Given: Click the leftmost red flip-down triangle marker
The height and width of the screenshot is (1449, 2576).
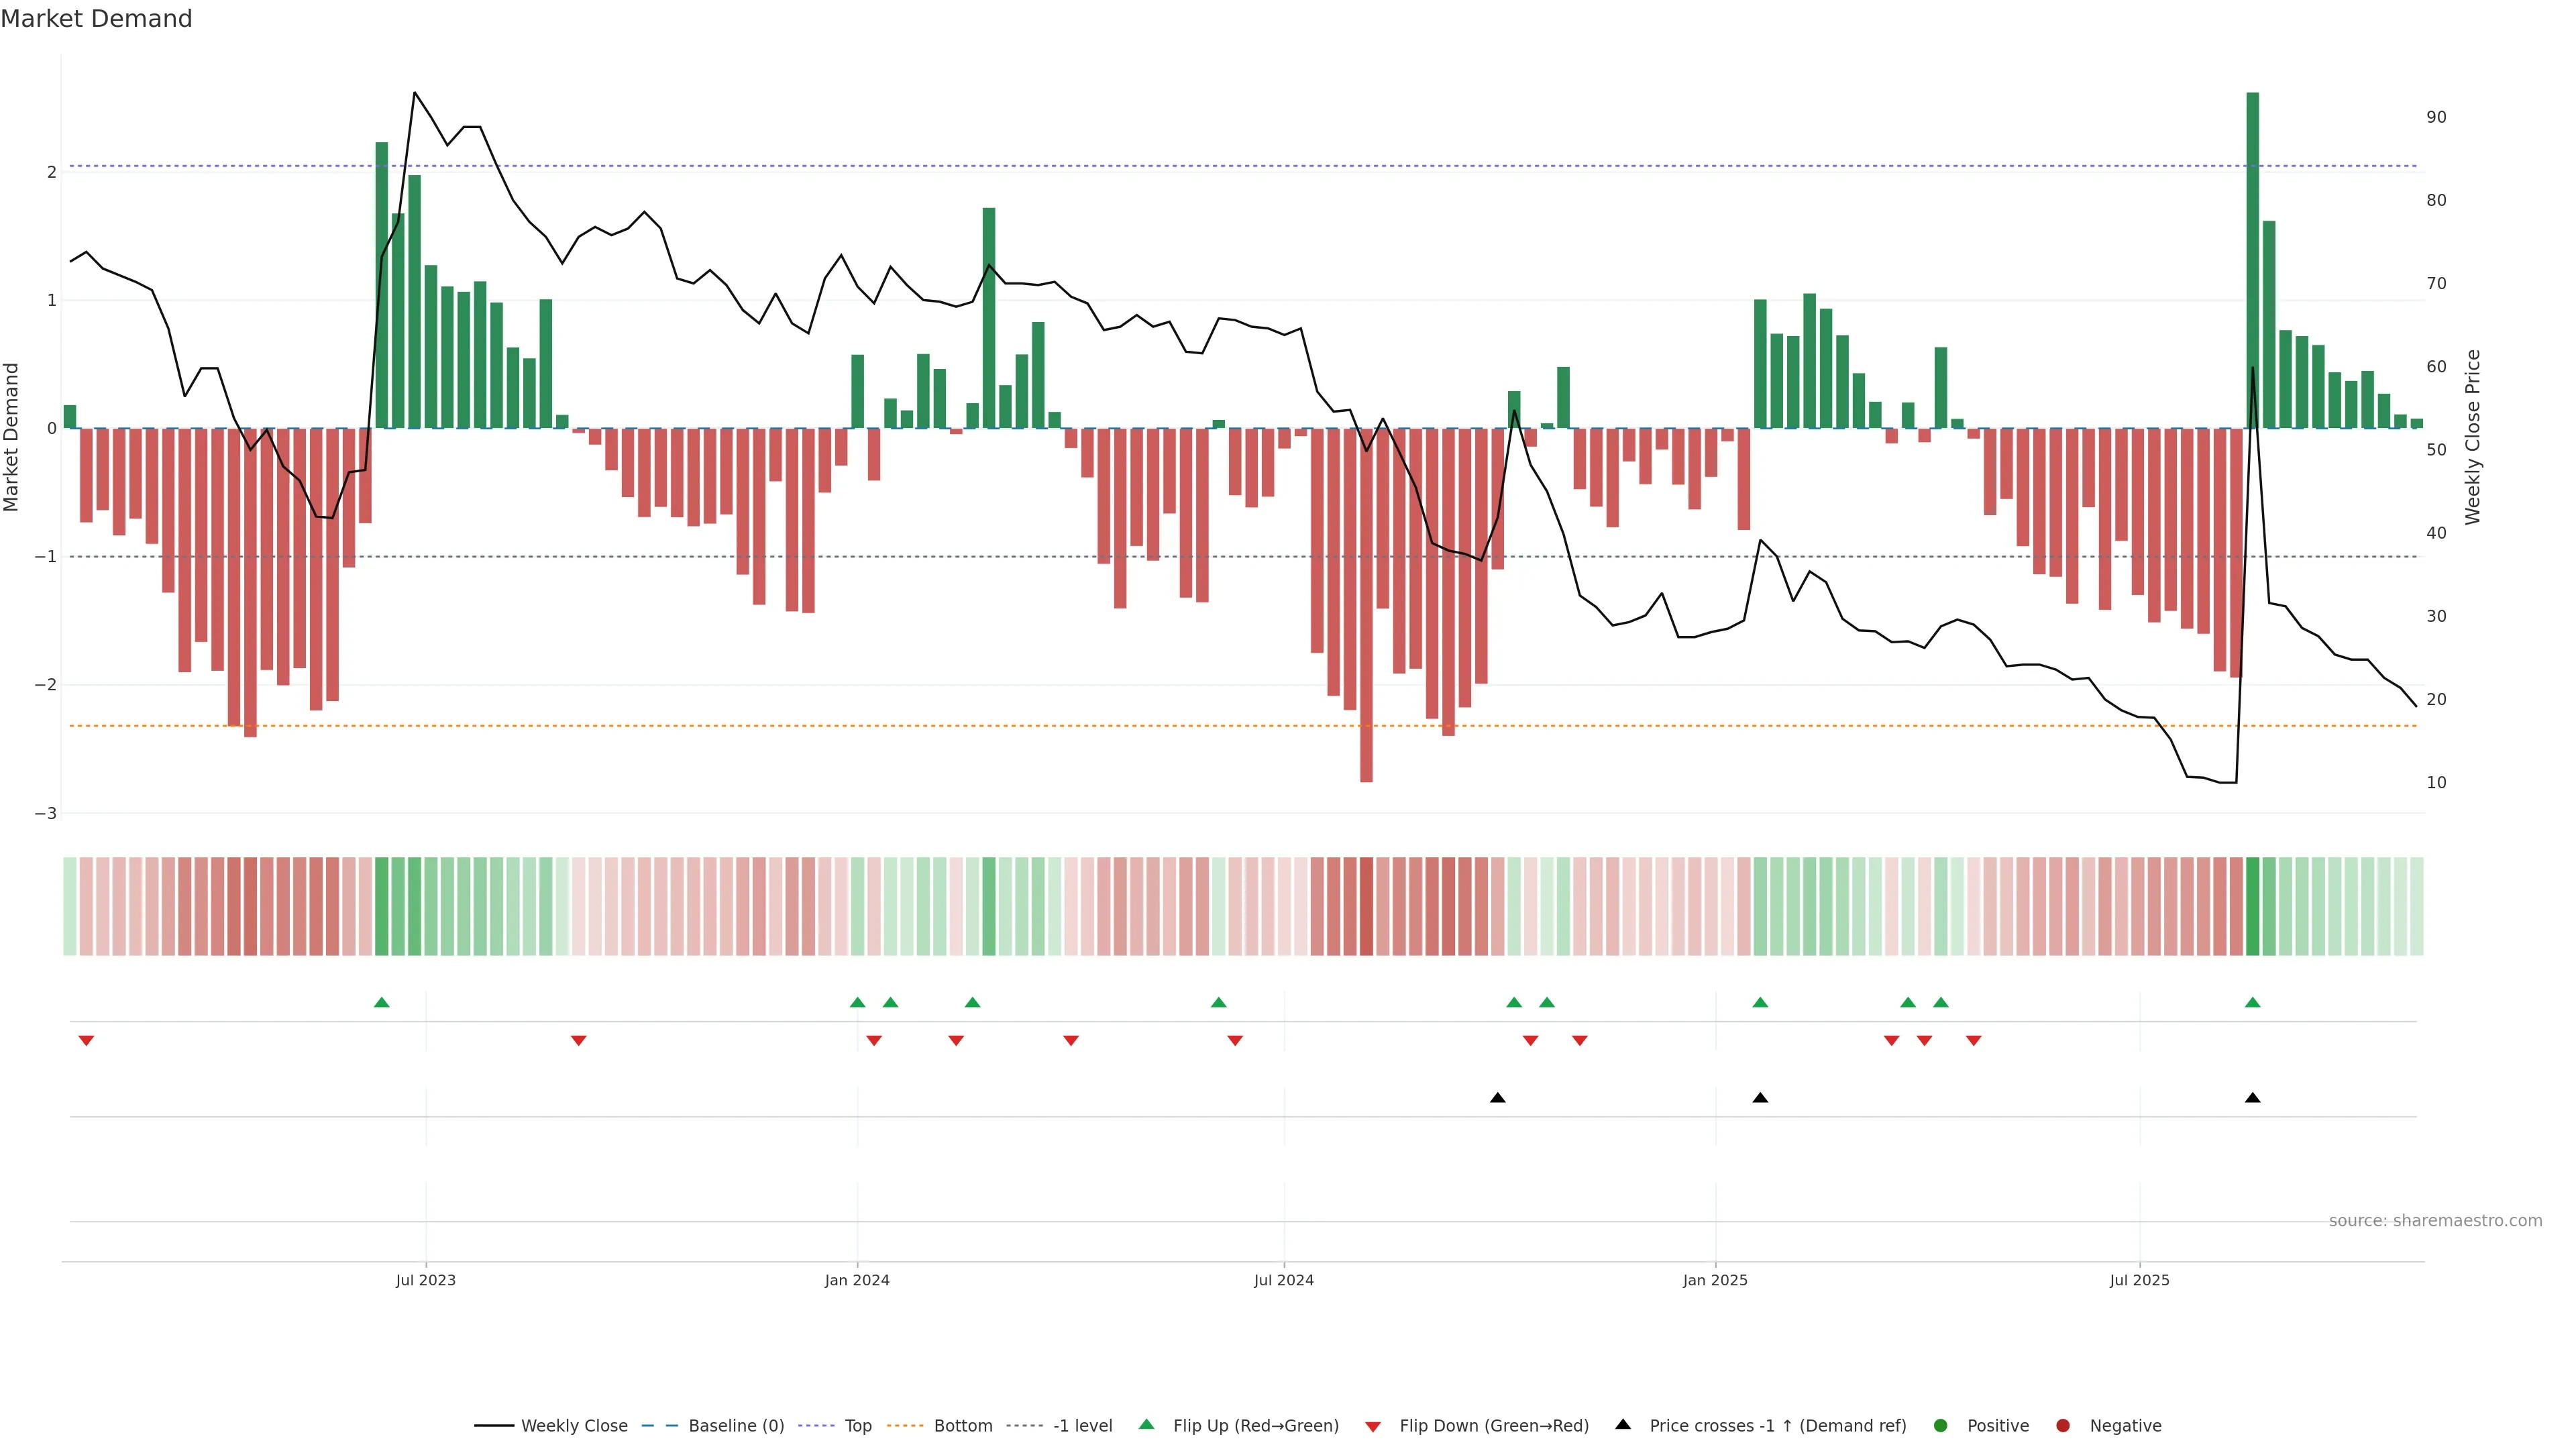Looking at the screenshot, I should [86, 1041].
